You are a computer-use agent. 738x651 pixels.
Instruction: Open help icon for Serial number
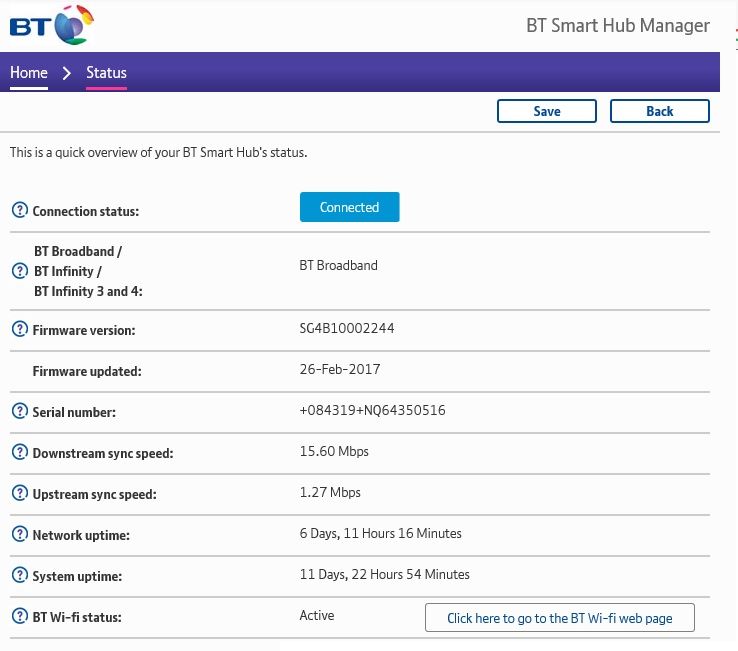pyautogui.click(x=20, y=411)
